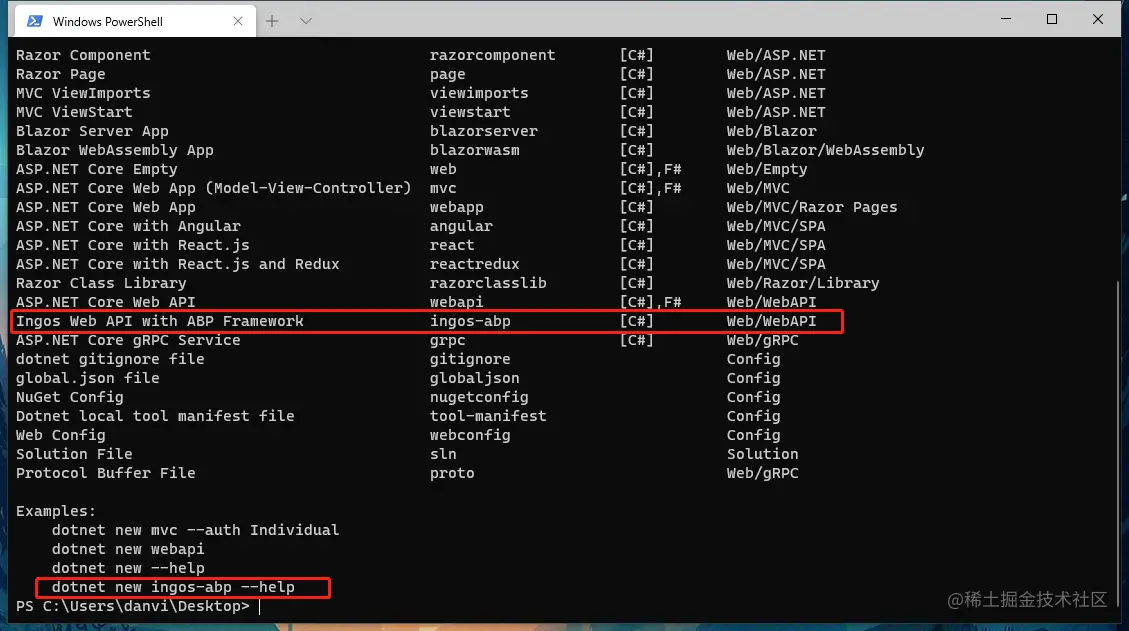1129x631 pixels.
Task: Click 'Ingos Web API with ABP Framework' text
Action: 160,321
